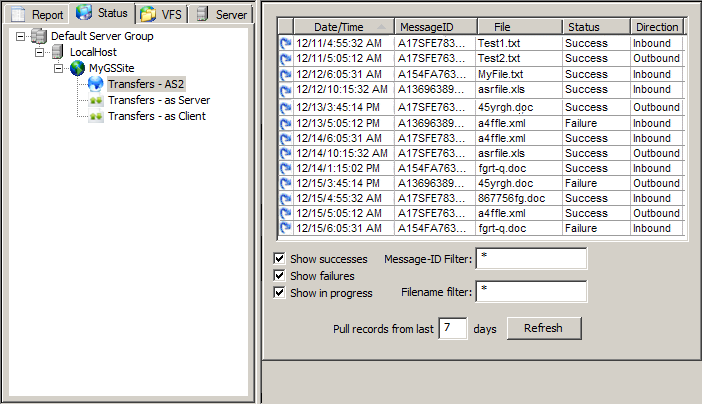Switch to the Report tab

(37, 14)
